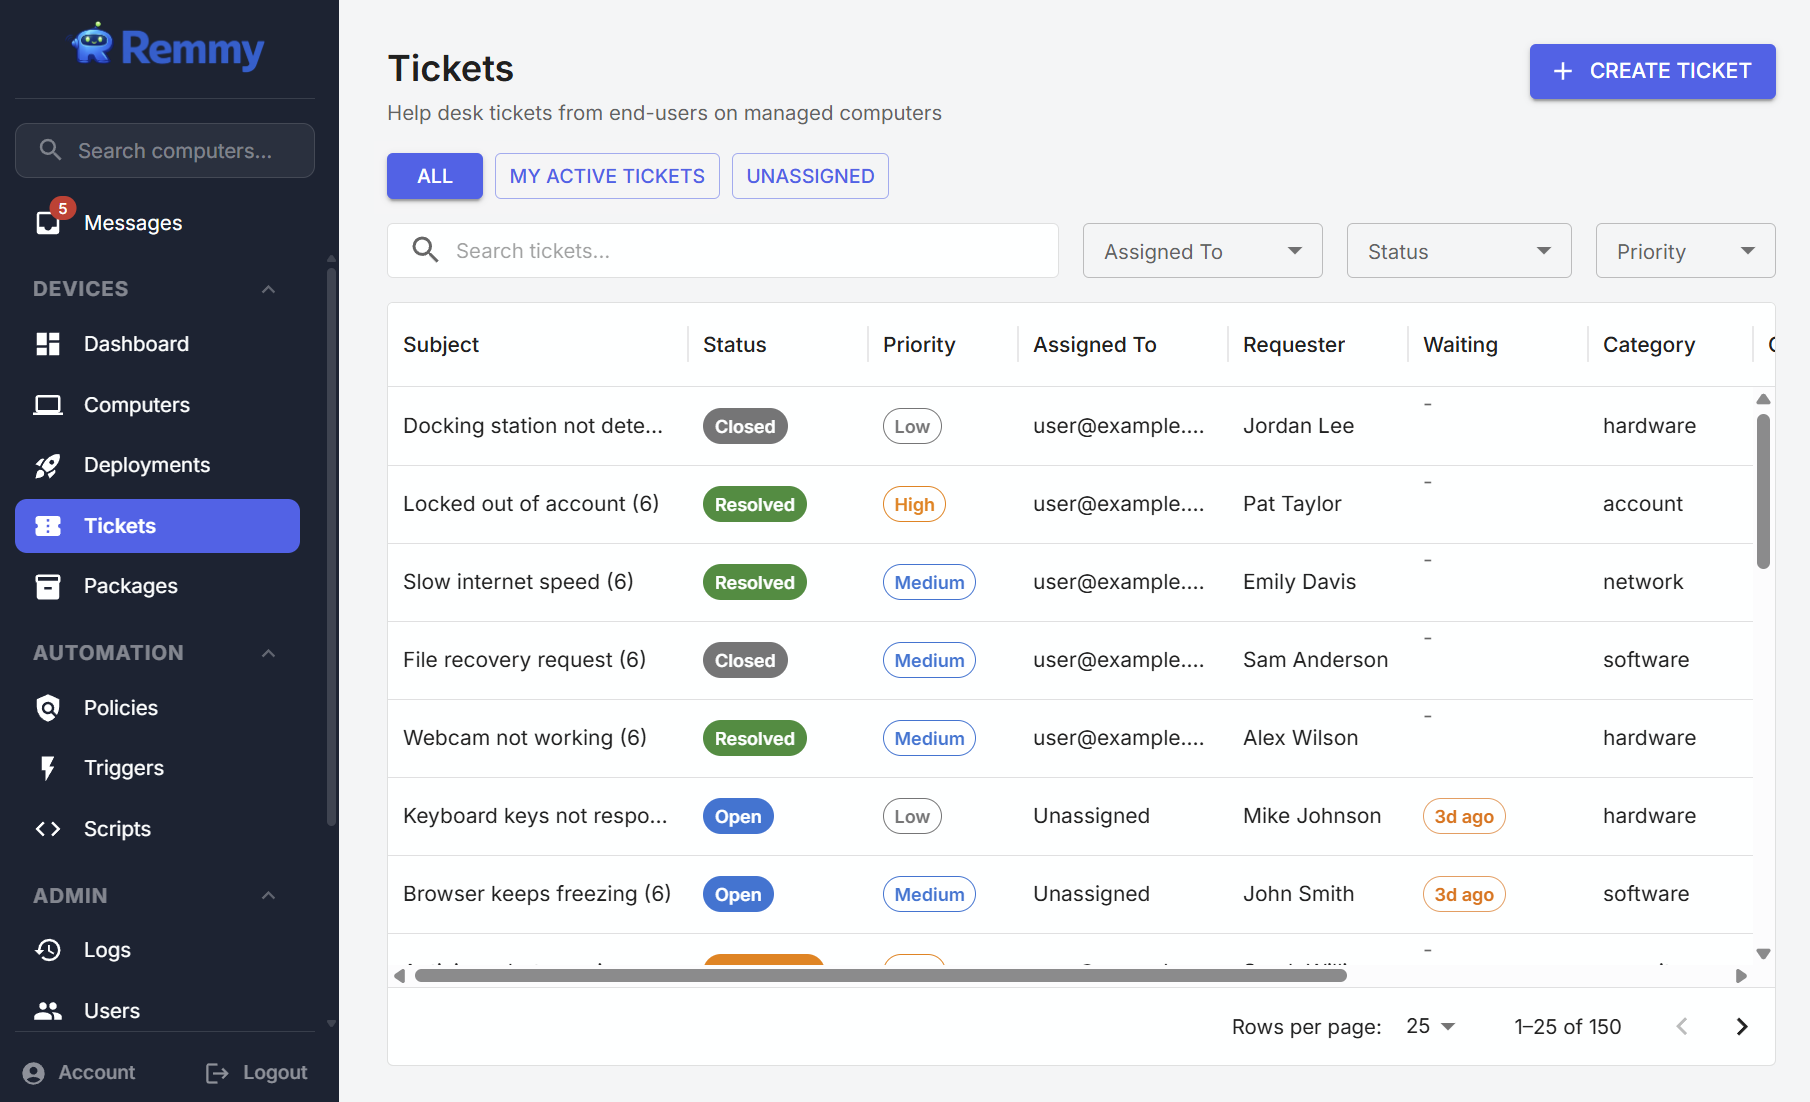Screen dimensions: 1810x1102
Task: Open the Assigned To filter dropdown
Action: click(x=1202, y=251)
